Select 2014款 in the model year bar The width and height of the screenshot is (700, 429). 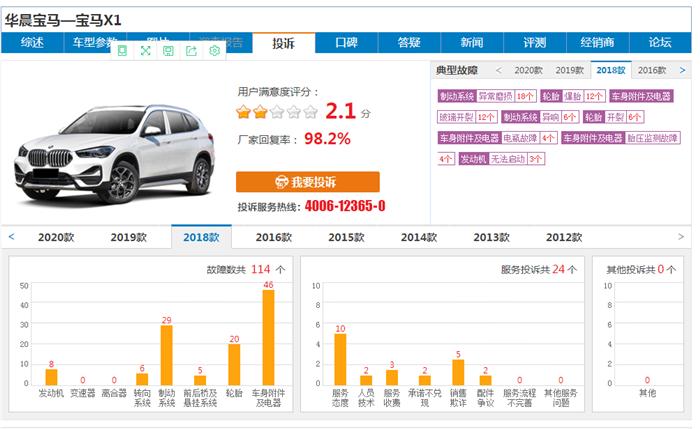point(419,237)
